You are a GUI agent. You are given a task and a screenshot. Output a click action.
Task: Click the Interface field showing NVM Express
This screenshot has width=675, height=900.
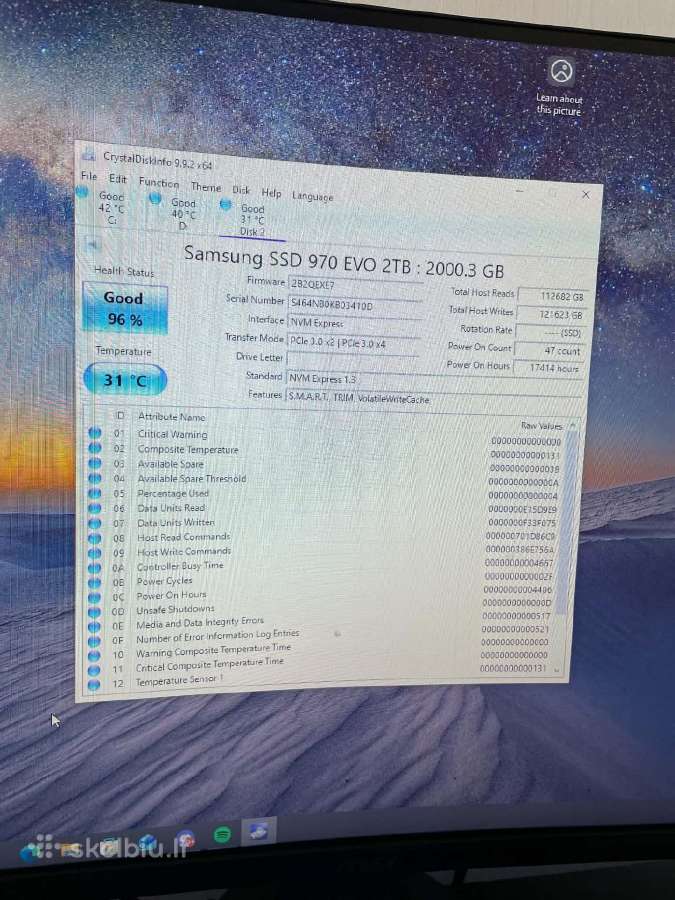pyautogui.click(x=354, y=324)
